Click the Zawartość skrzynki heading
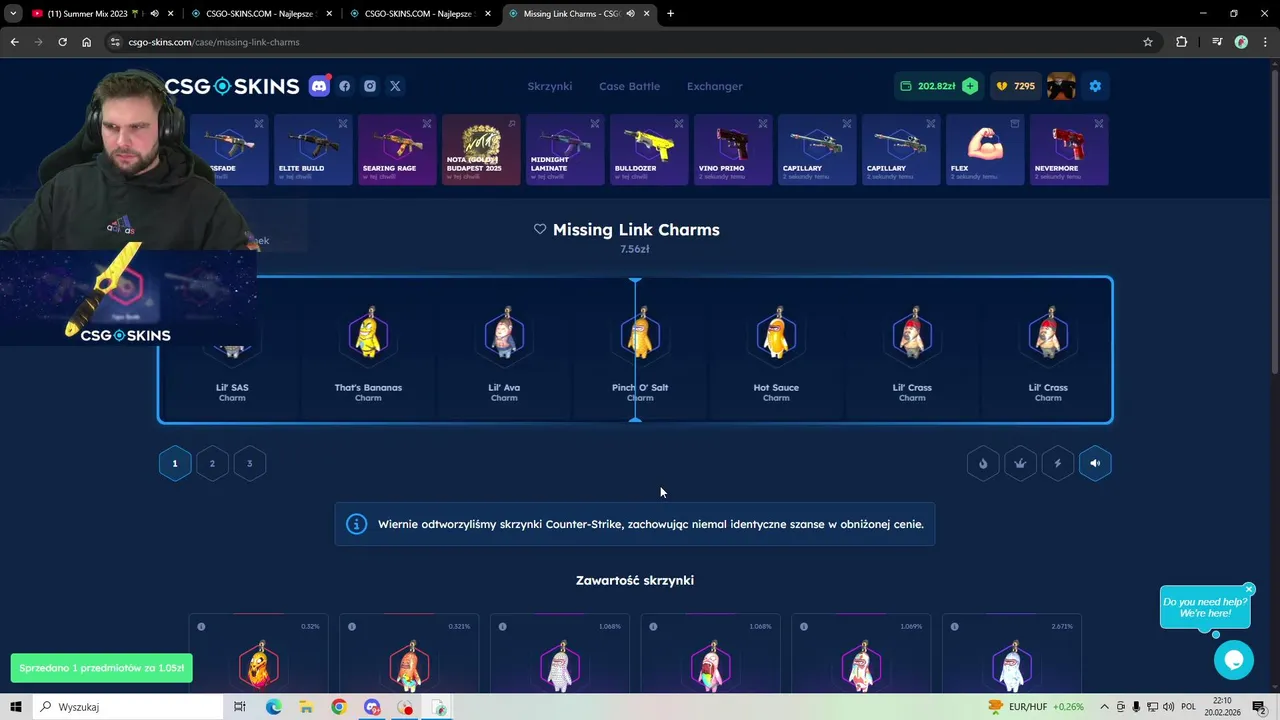Screen dimensions: 1280x720 (635, 580)
